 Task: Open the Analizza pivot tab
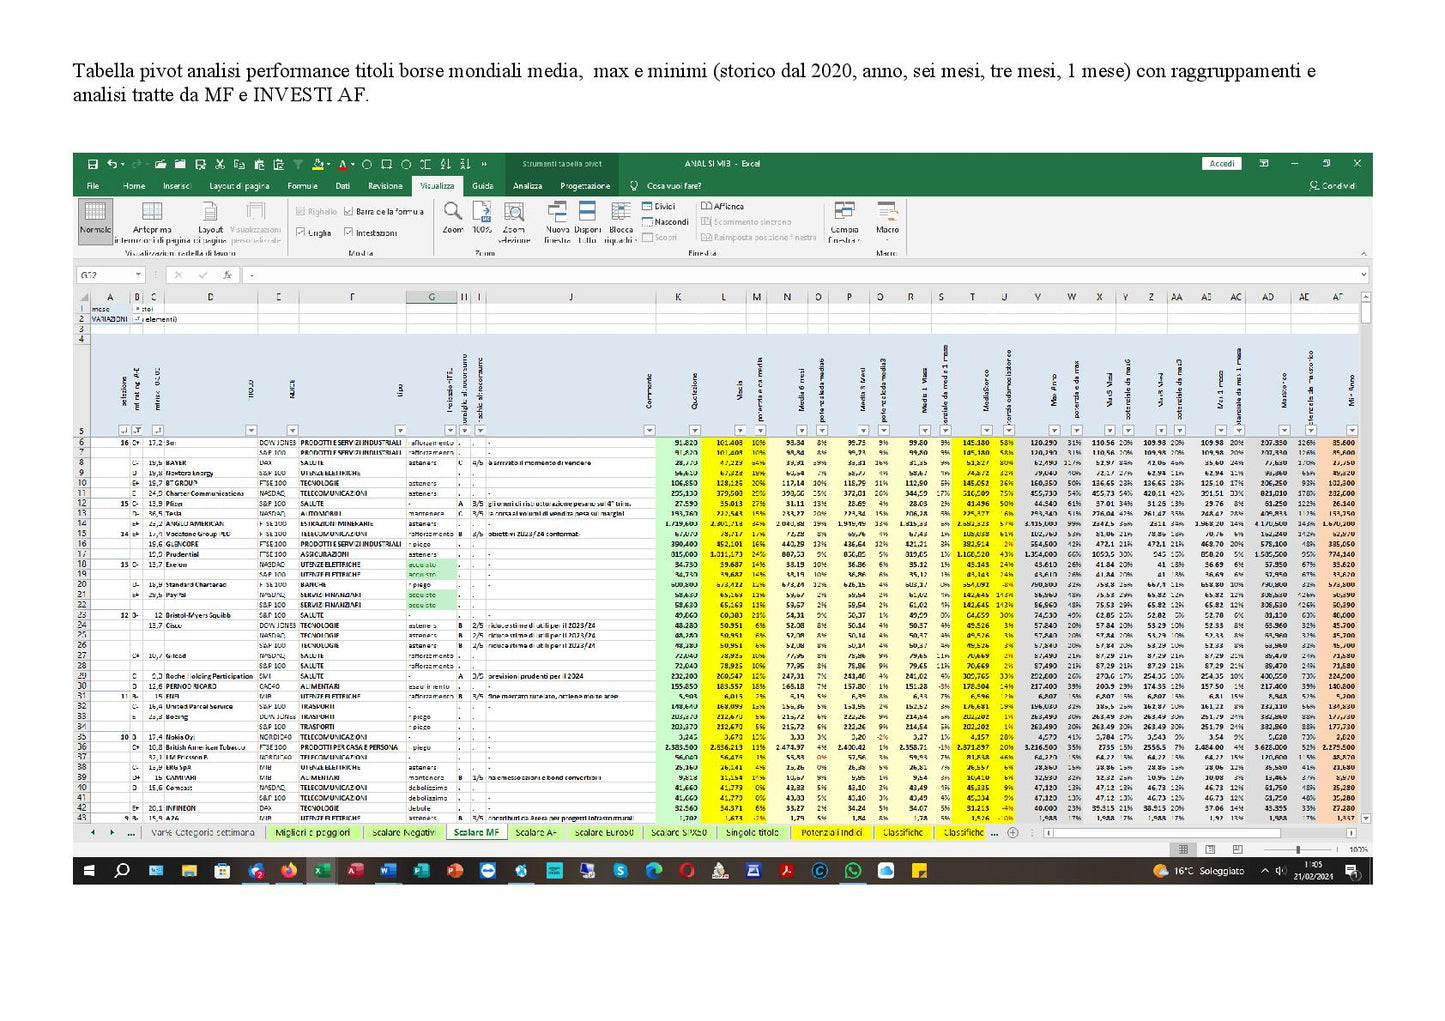(x=527, y=186)
